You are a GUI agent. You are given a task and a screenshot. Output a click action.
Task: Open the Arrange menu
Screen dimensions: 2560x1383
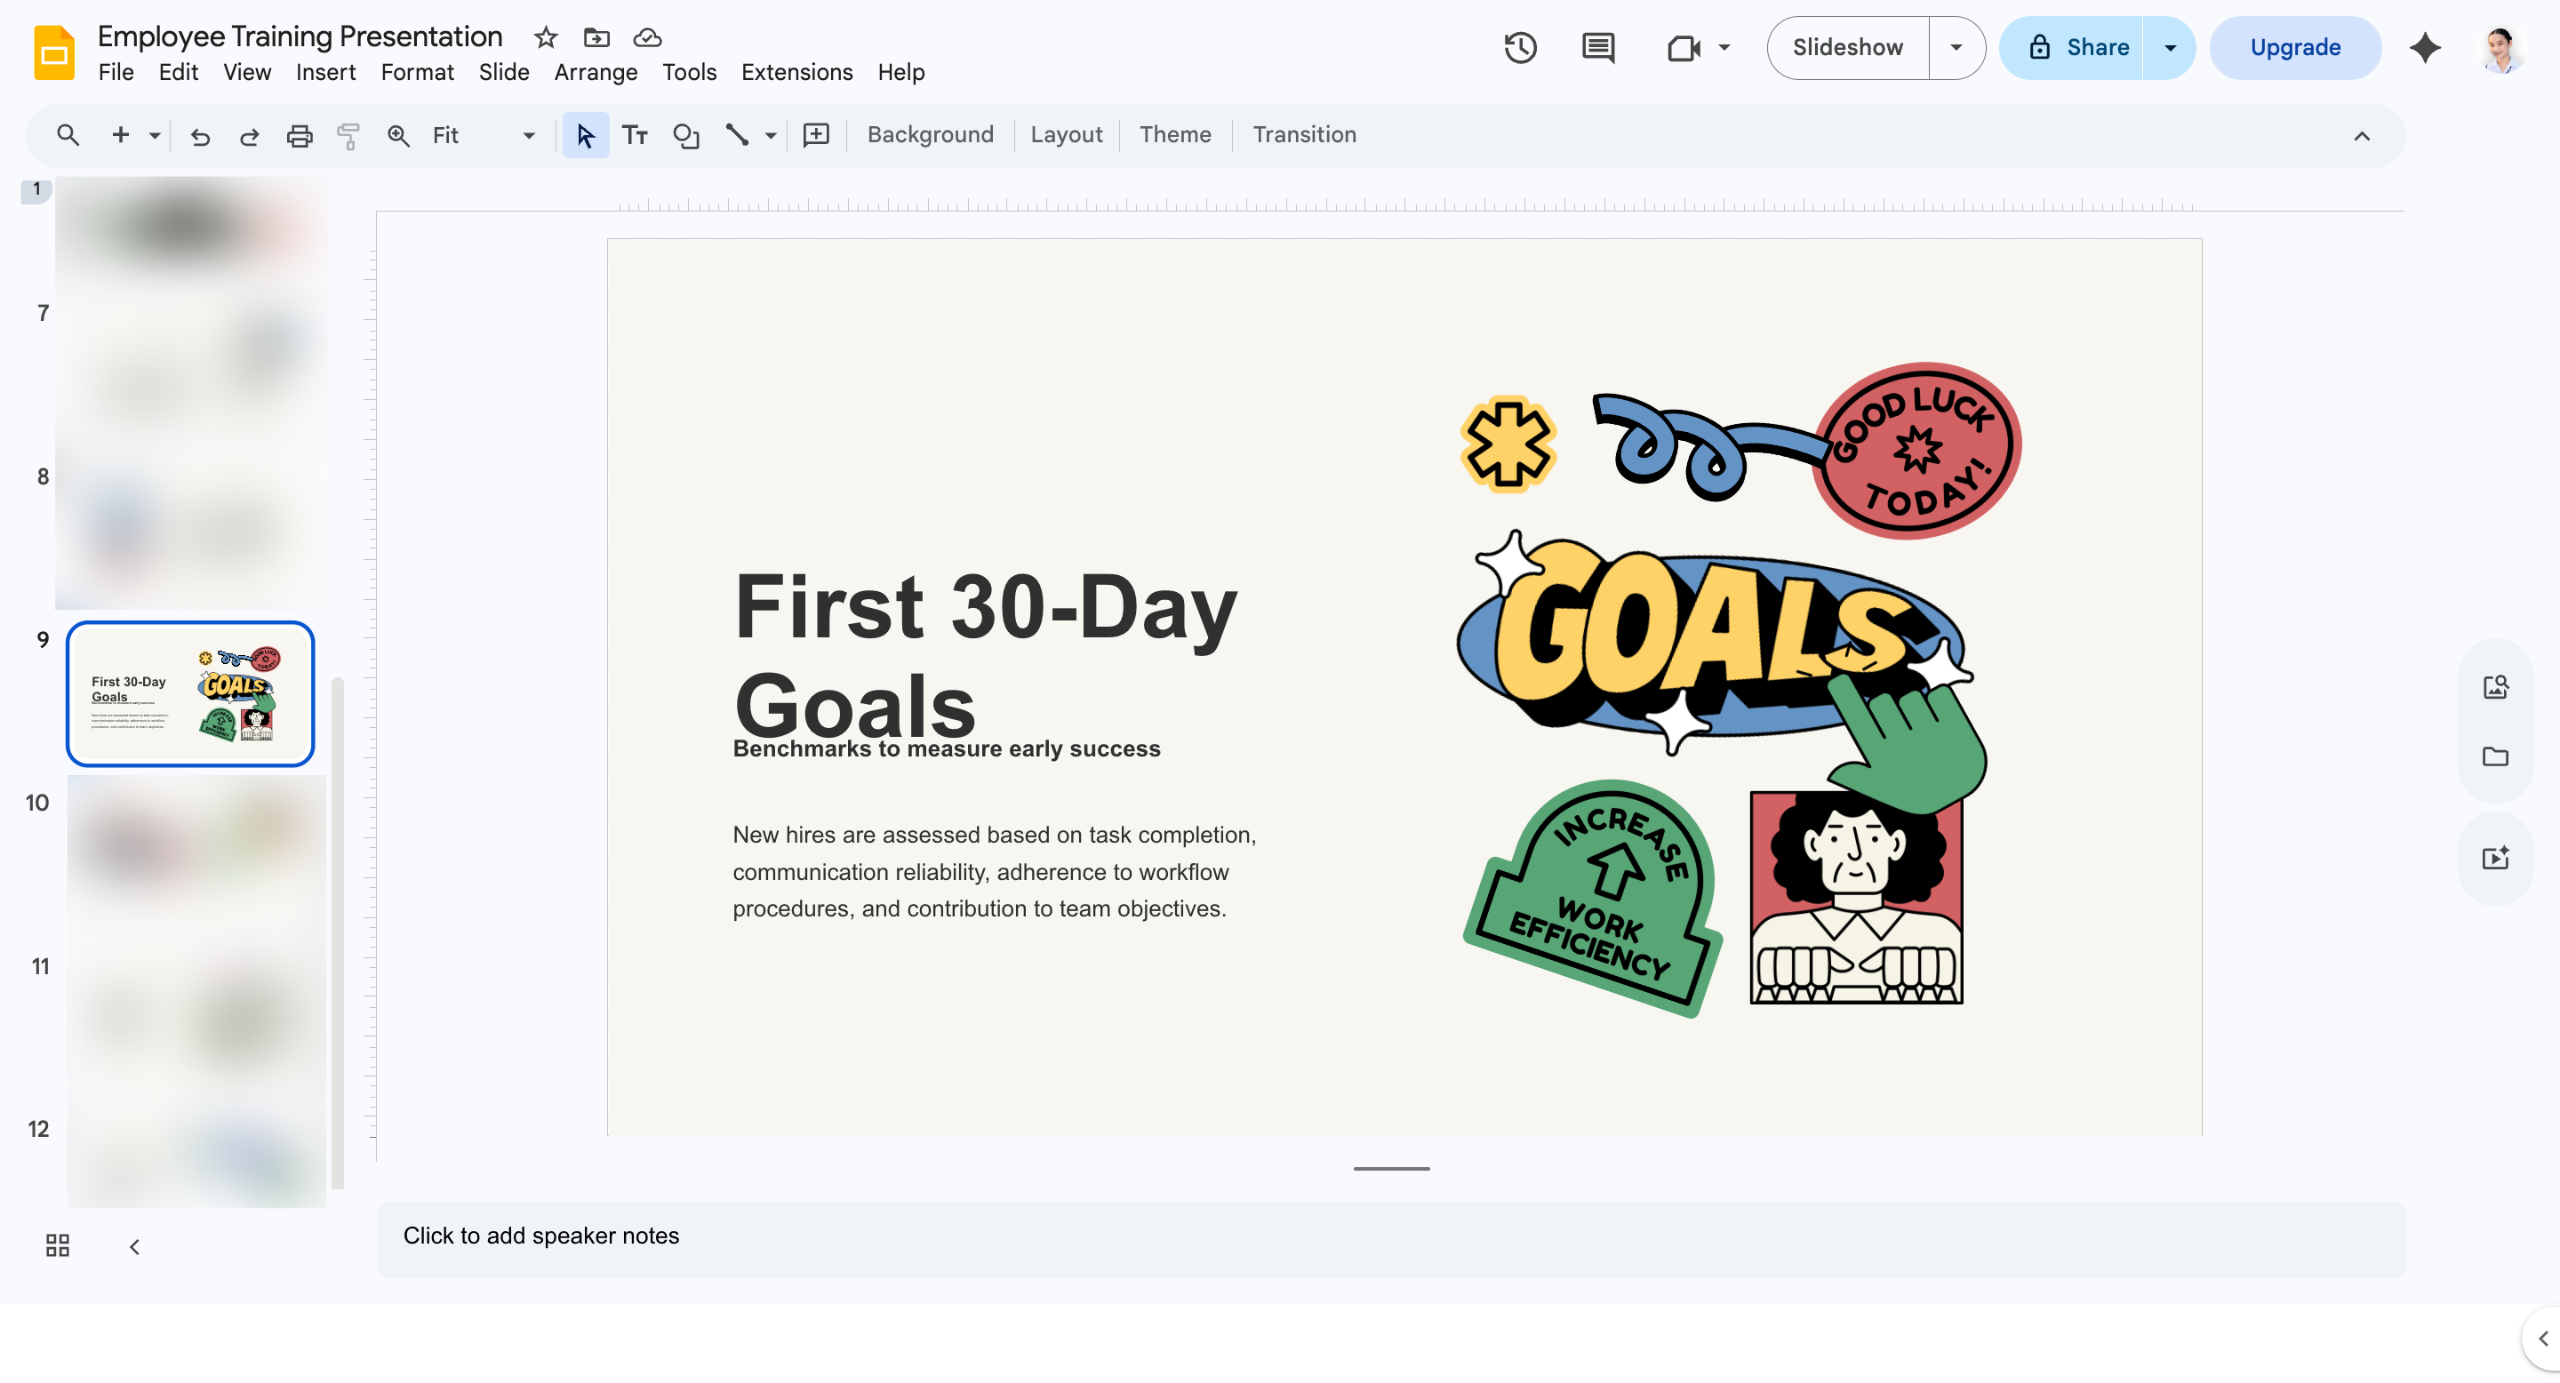596,72
